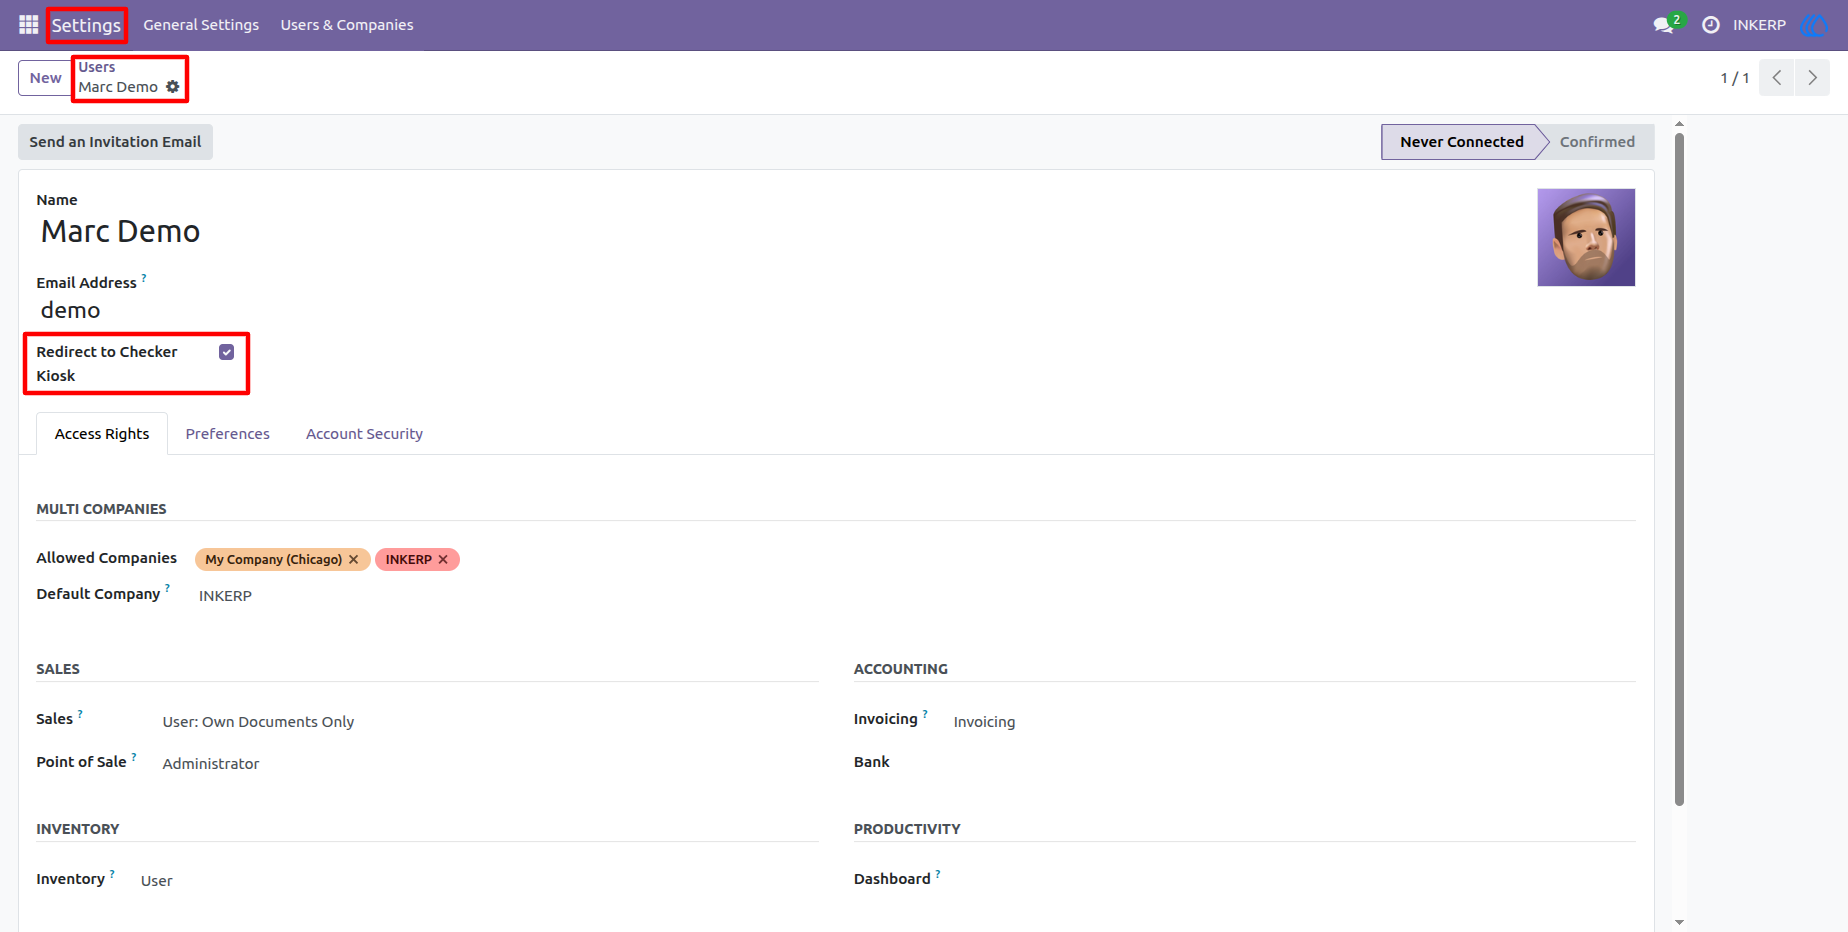Go to next record arrow

point(1812,78)
